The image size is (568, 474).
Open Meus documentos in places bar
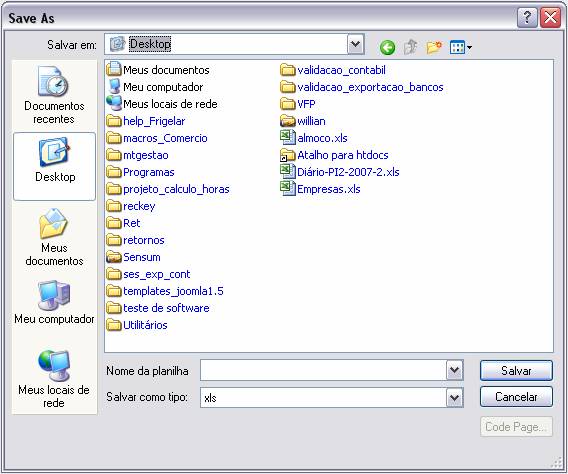(x=54, y=237)
